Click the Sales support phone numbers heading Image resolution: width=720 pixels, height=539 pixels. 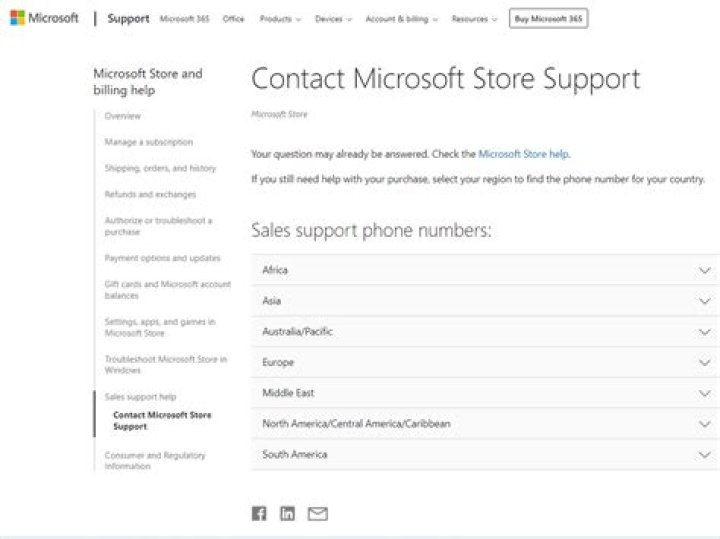(x=371, y=230)
